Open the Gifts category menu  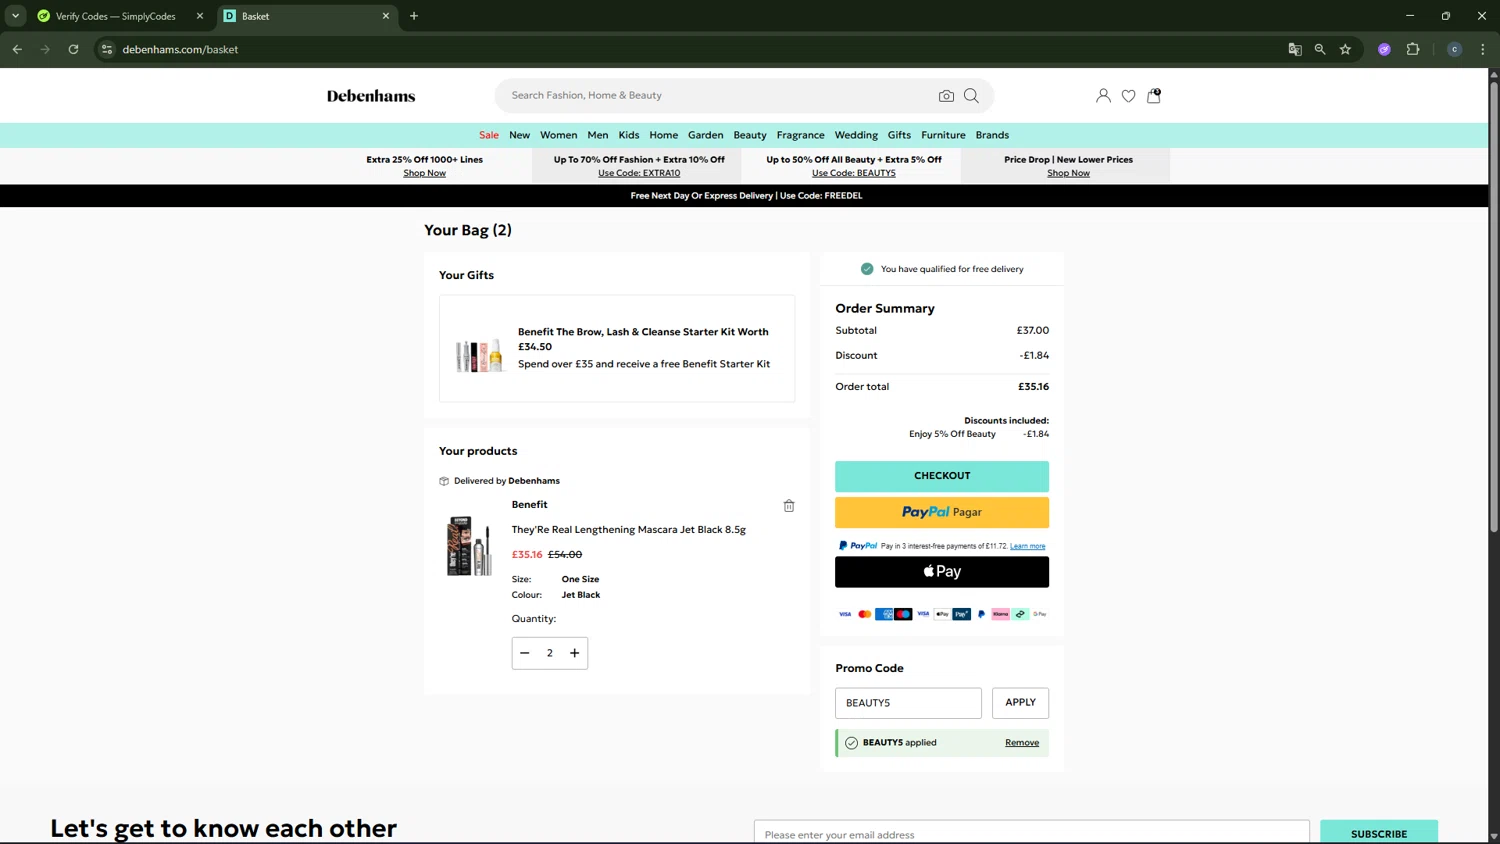(x=899, y=135)
